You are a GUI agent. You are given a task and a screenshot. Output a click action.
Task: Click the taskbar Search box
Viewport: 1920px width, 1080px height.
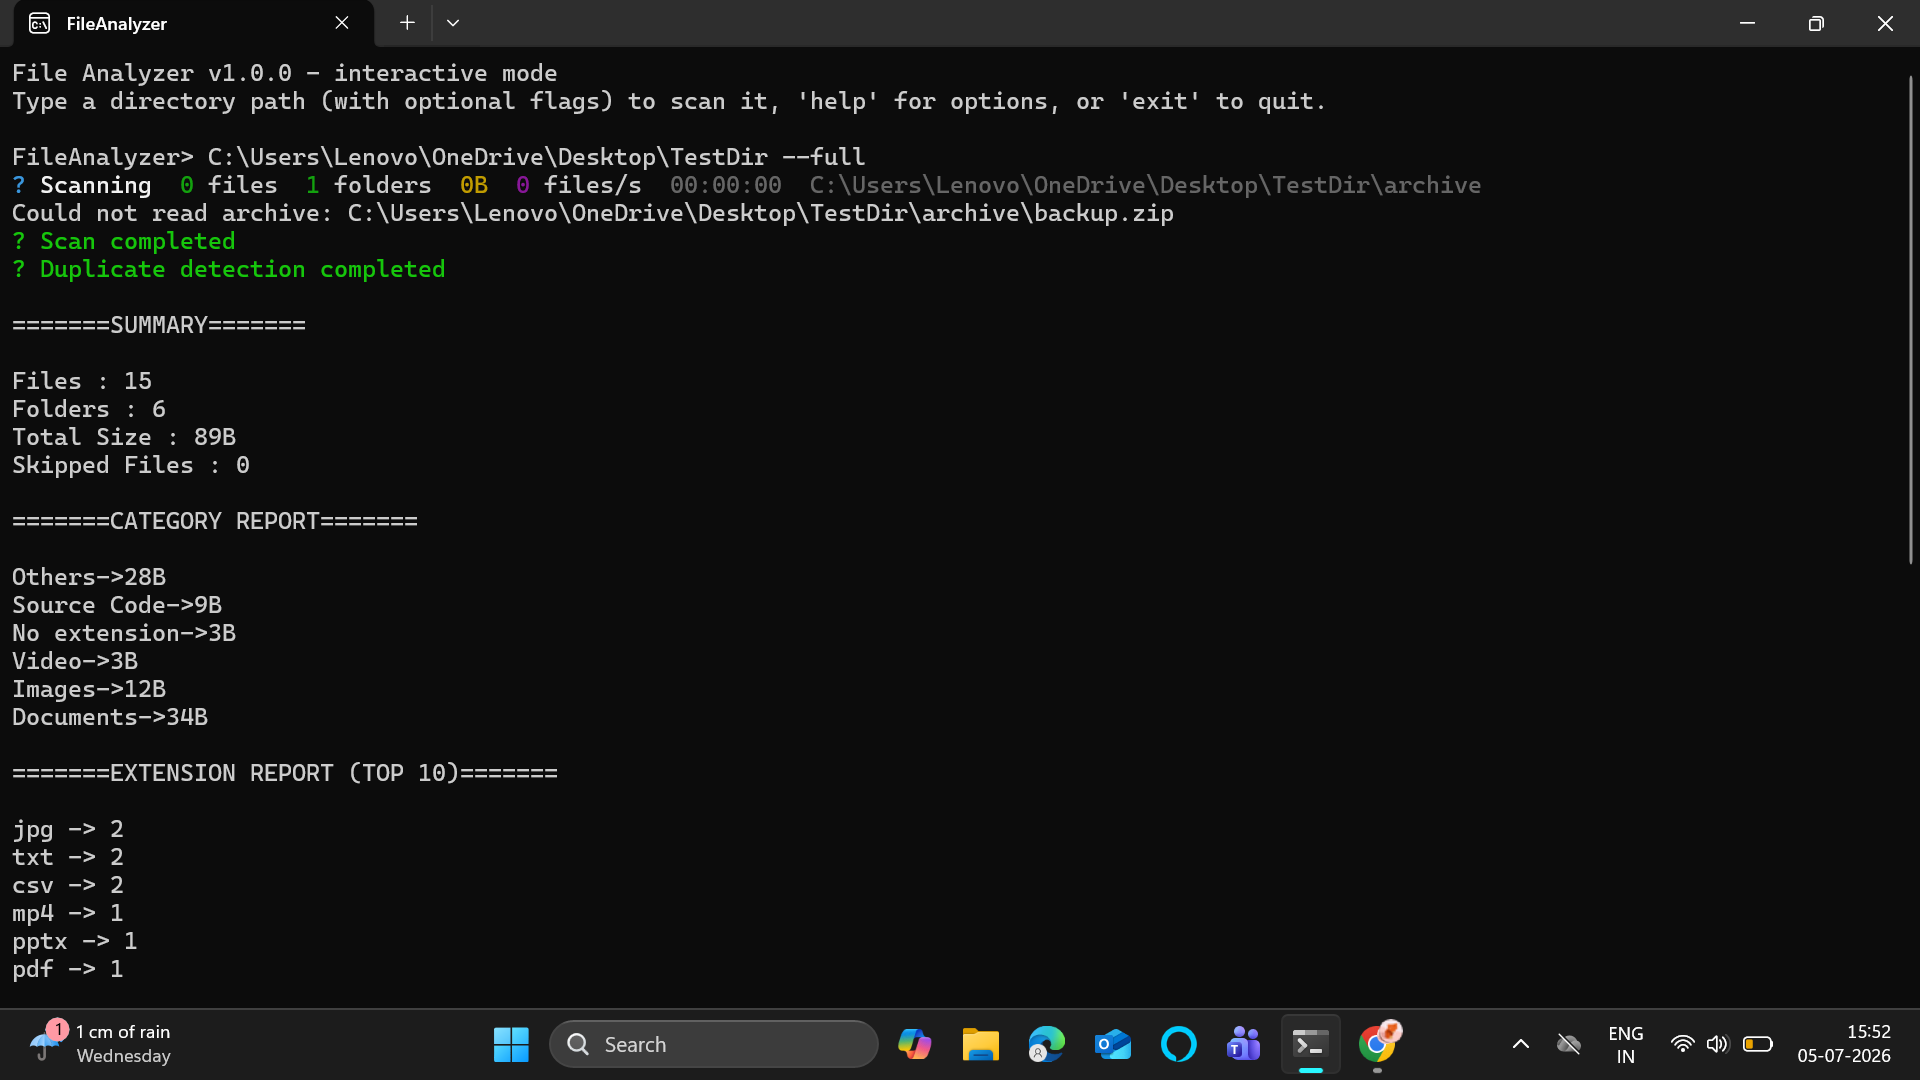(714, 1045)
